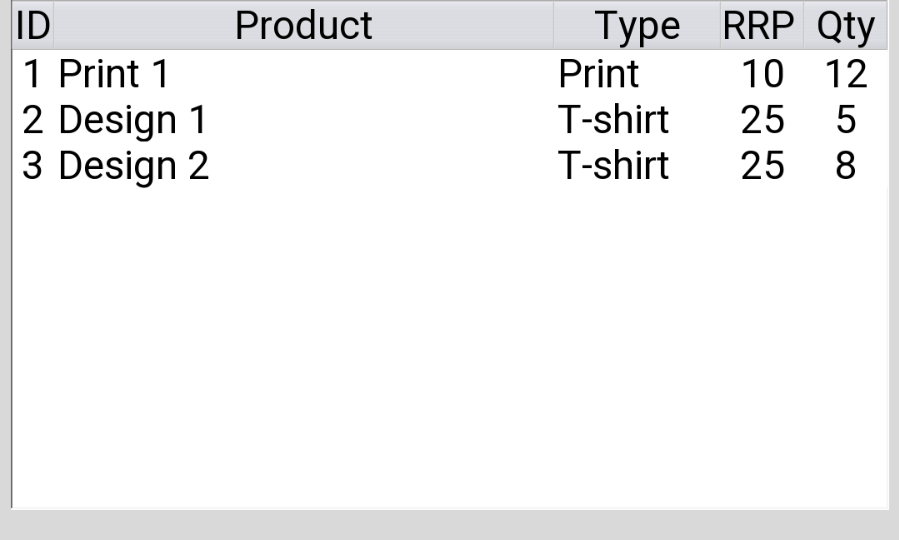Viewport: 899px width, 540px height.
Task: Sort table by Type column header
Action: coord(636,26)
